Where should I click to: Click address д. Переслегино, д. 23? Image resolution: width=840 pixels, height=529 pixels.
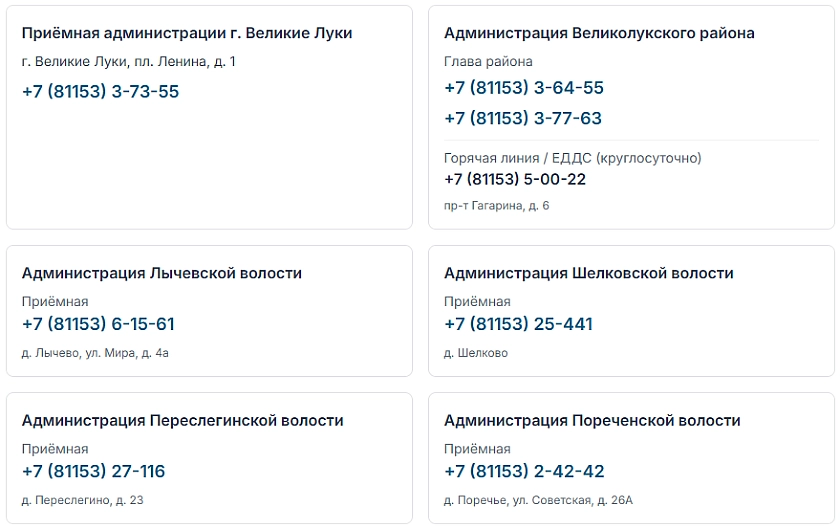click(x=82, y=501)
